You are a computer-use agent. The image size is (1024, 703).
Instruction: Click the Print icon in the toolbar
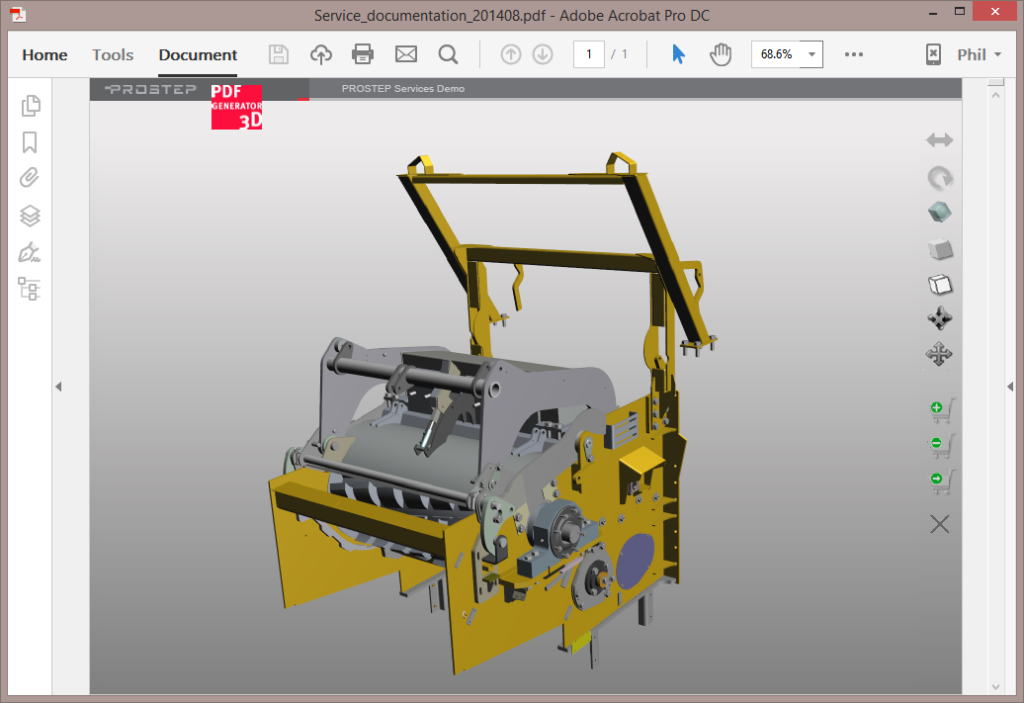[x=363, y=54]
